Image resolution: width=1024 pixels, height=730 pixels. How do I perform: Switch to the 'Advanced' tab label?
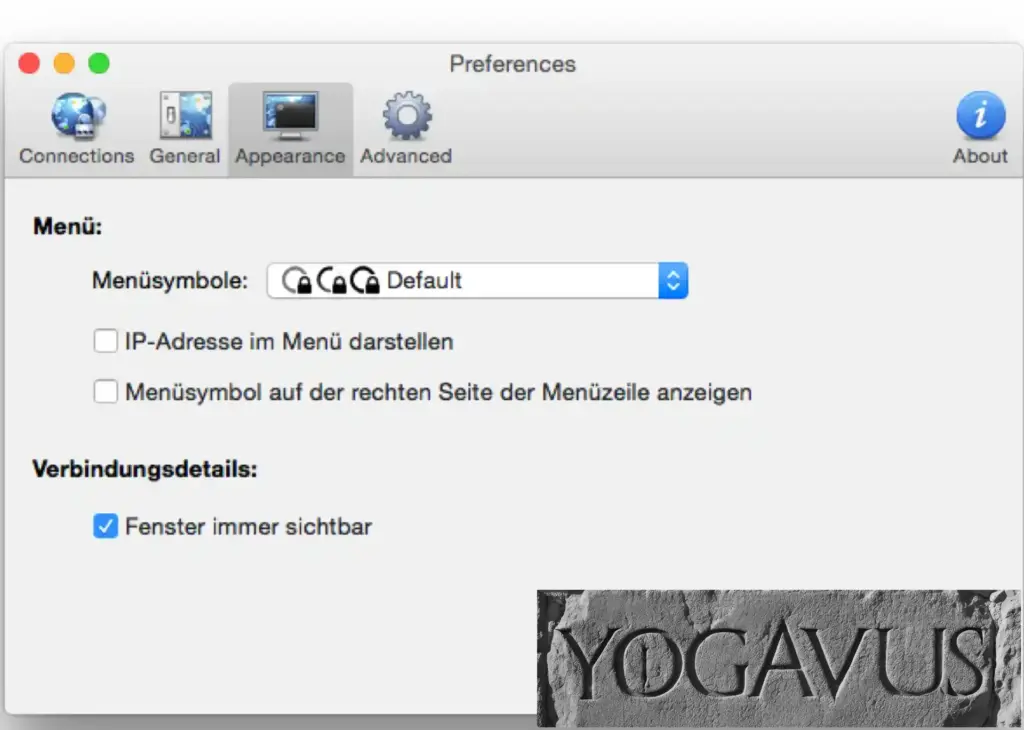click(406, 156)
